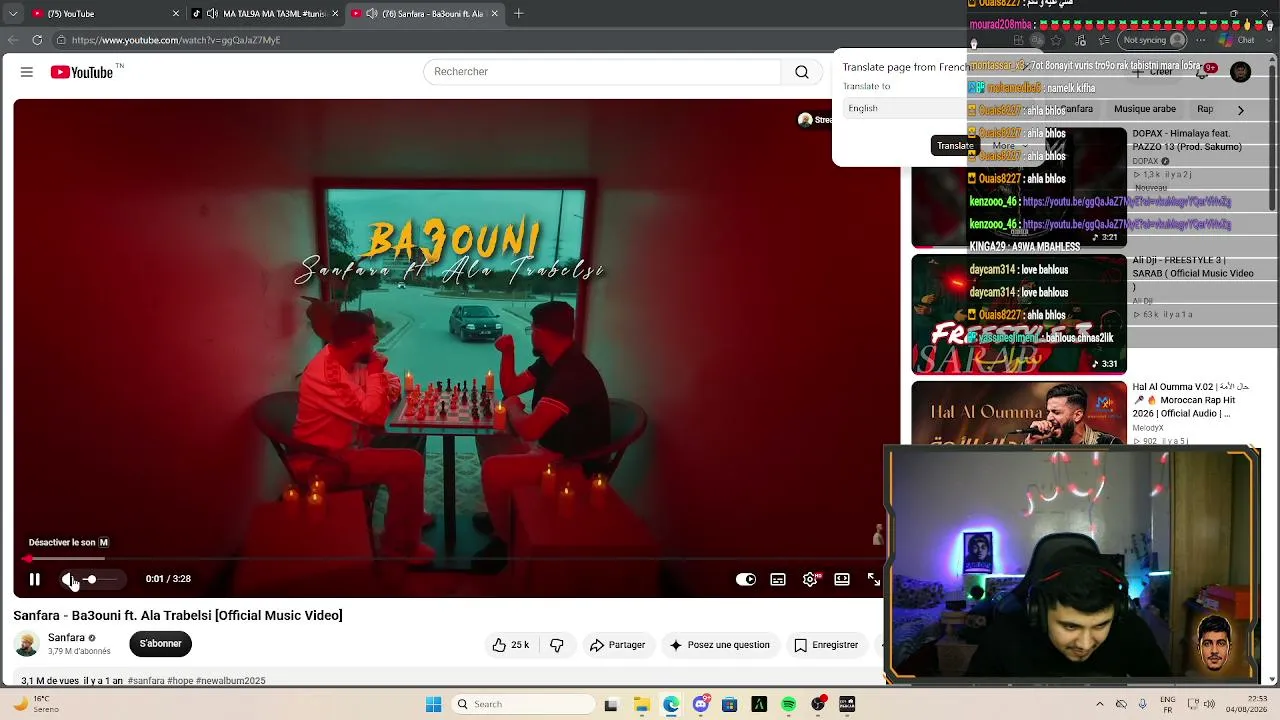Like the video showing 25 k
The image size is (1280, 720).
click(x=510, y=645)
